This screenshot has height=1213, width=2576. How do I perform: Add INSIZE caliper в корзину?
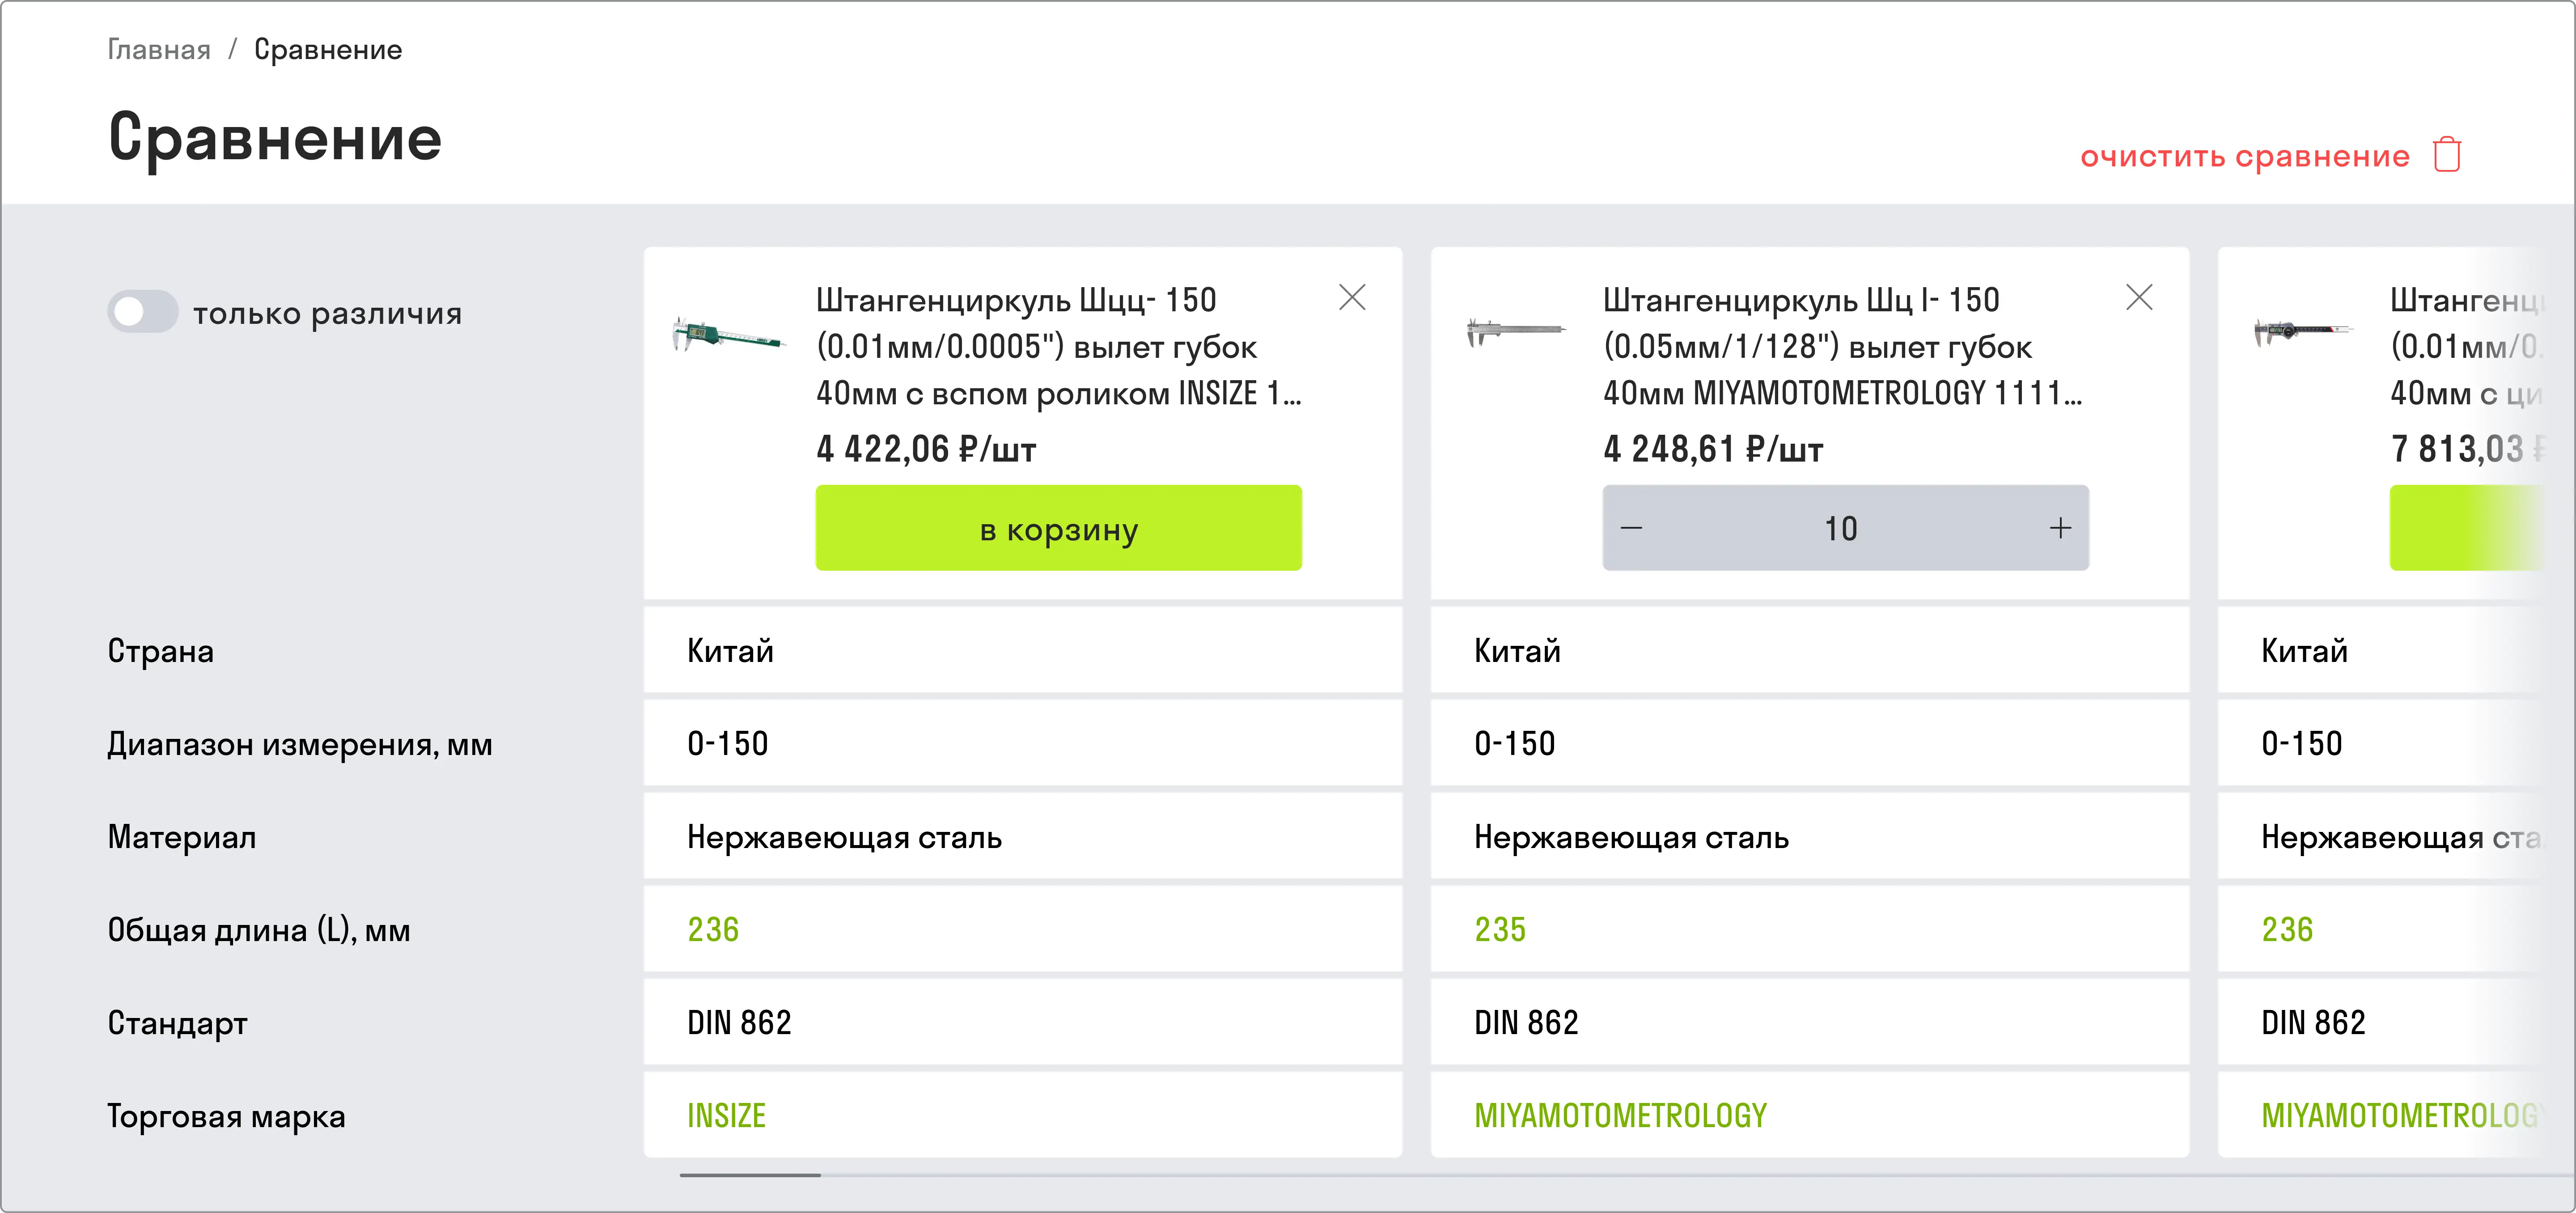[1058, 528]
